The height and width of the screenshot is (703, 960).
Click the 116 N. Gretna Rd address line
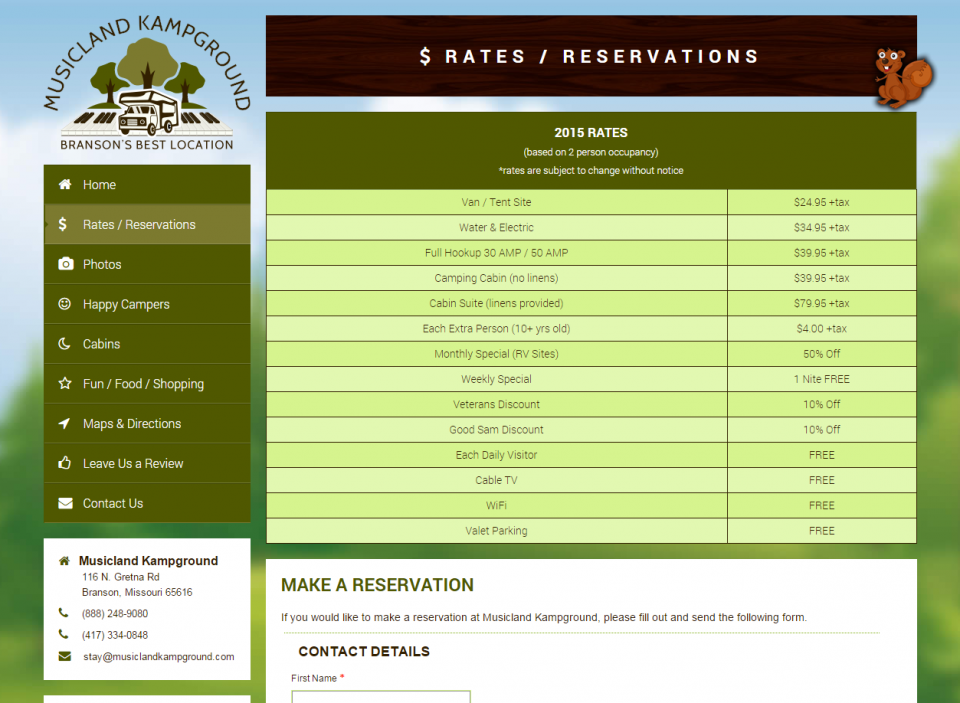coord(121,577)
